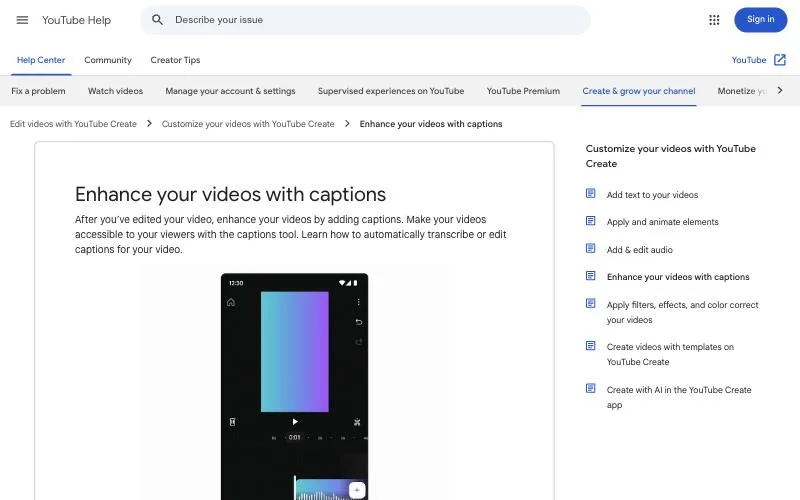The width and height of the screenshot is (800, 500).
Task: Switch to Creator Tips tab
Action: tap(175, 60)
